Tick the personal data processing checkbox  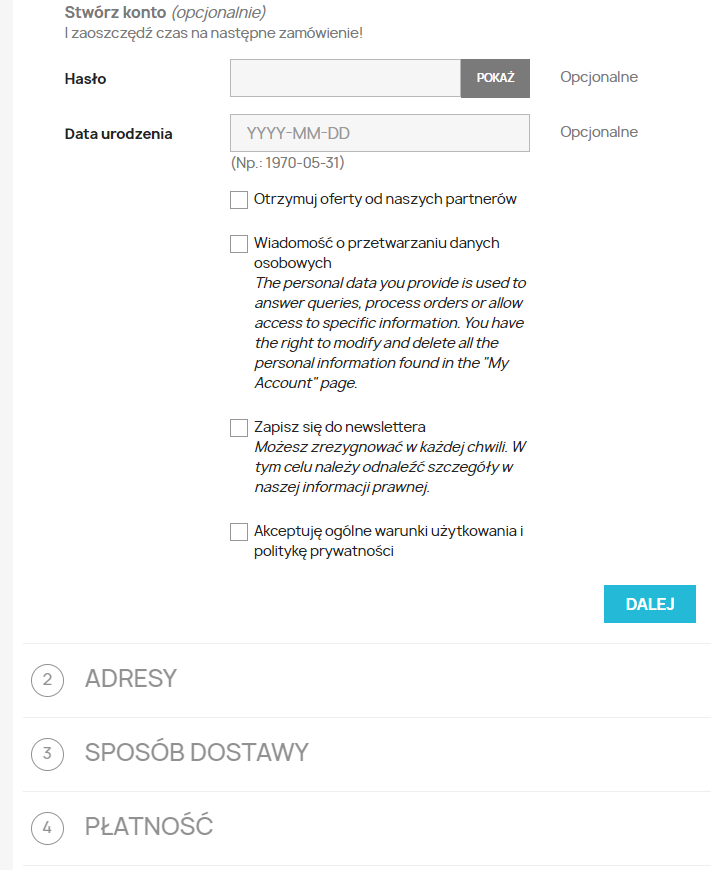click(239, 244)
